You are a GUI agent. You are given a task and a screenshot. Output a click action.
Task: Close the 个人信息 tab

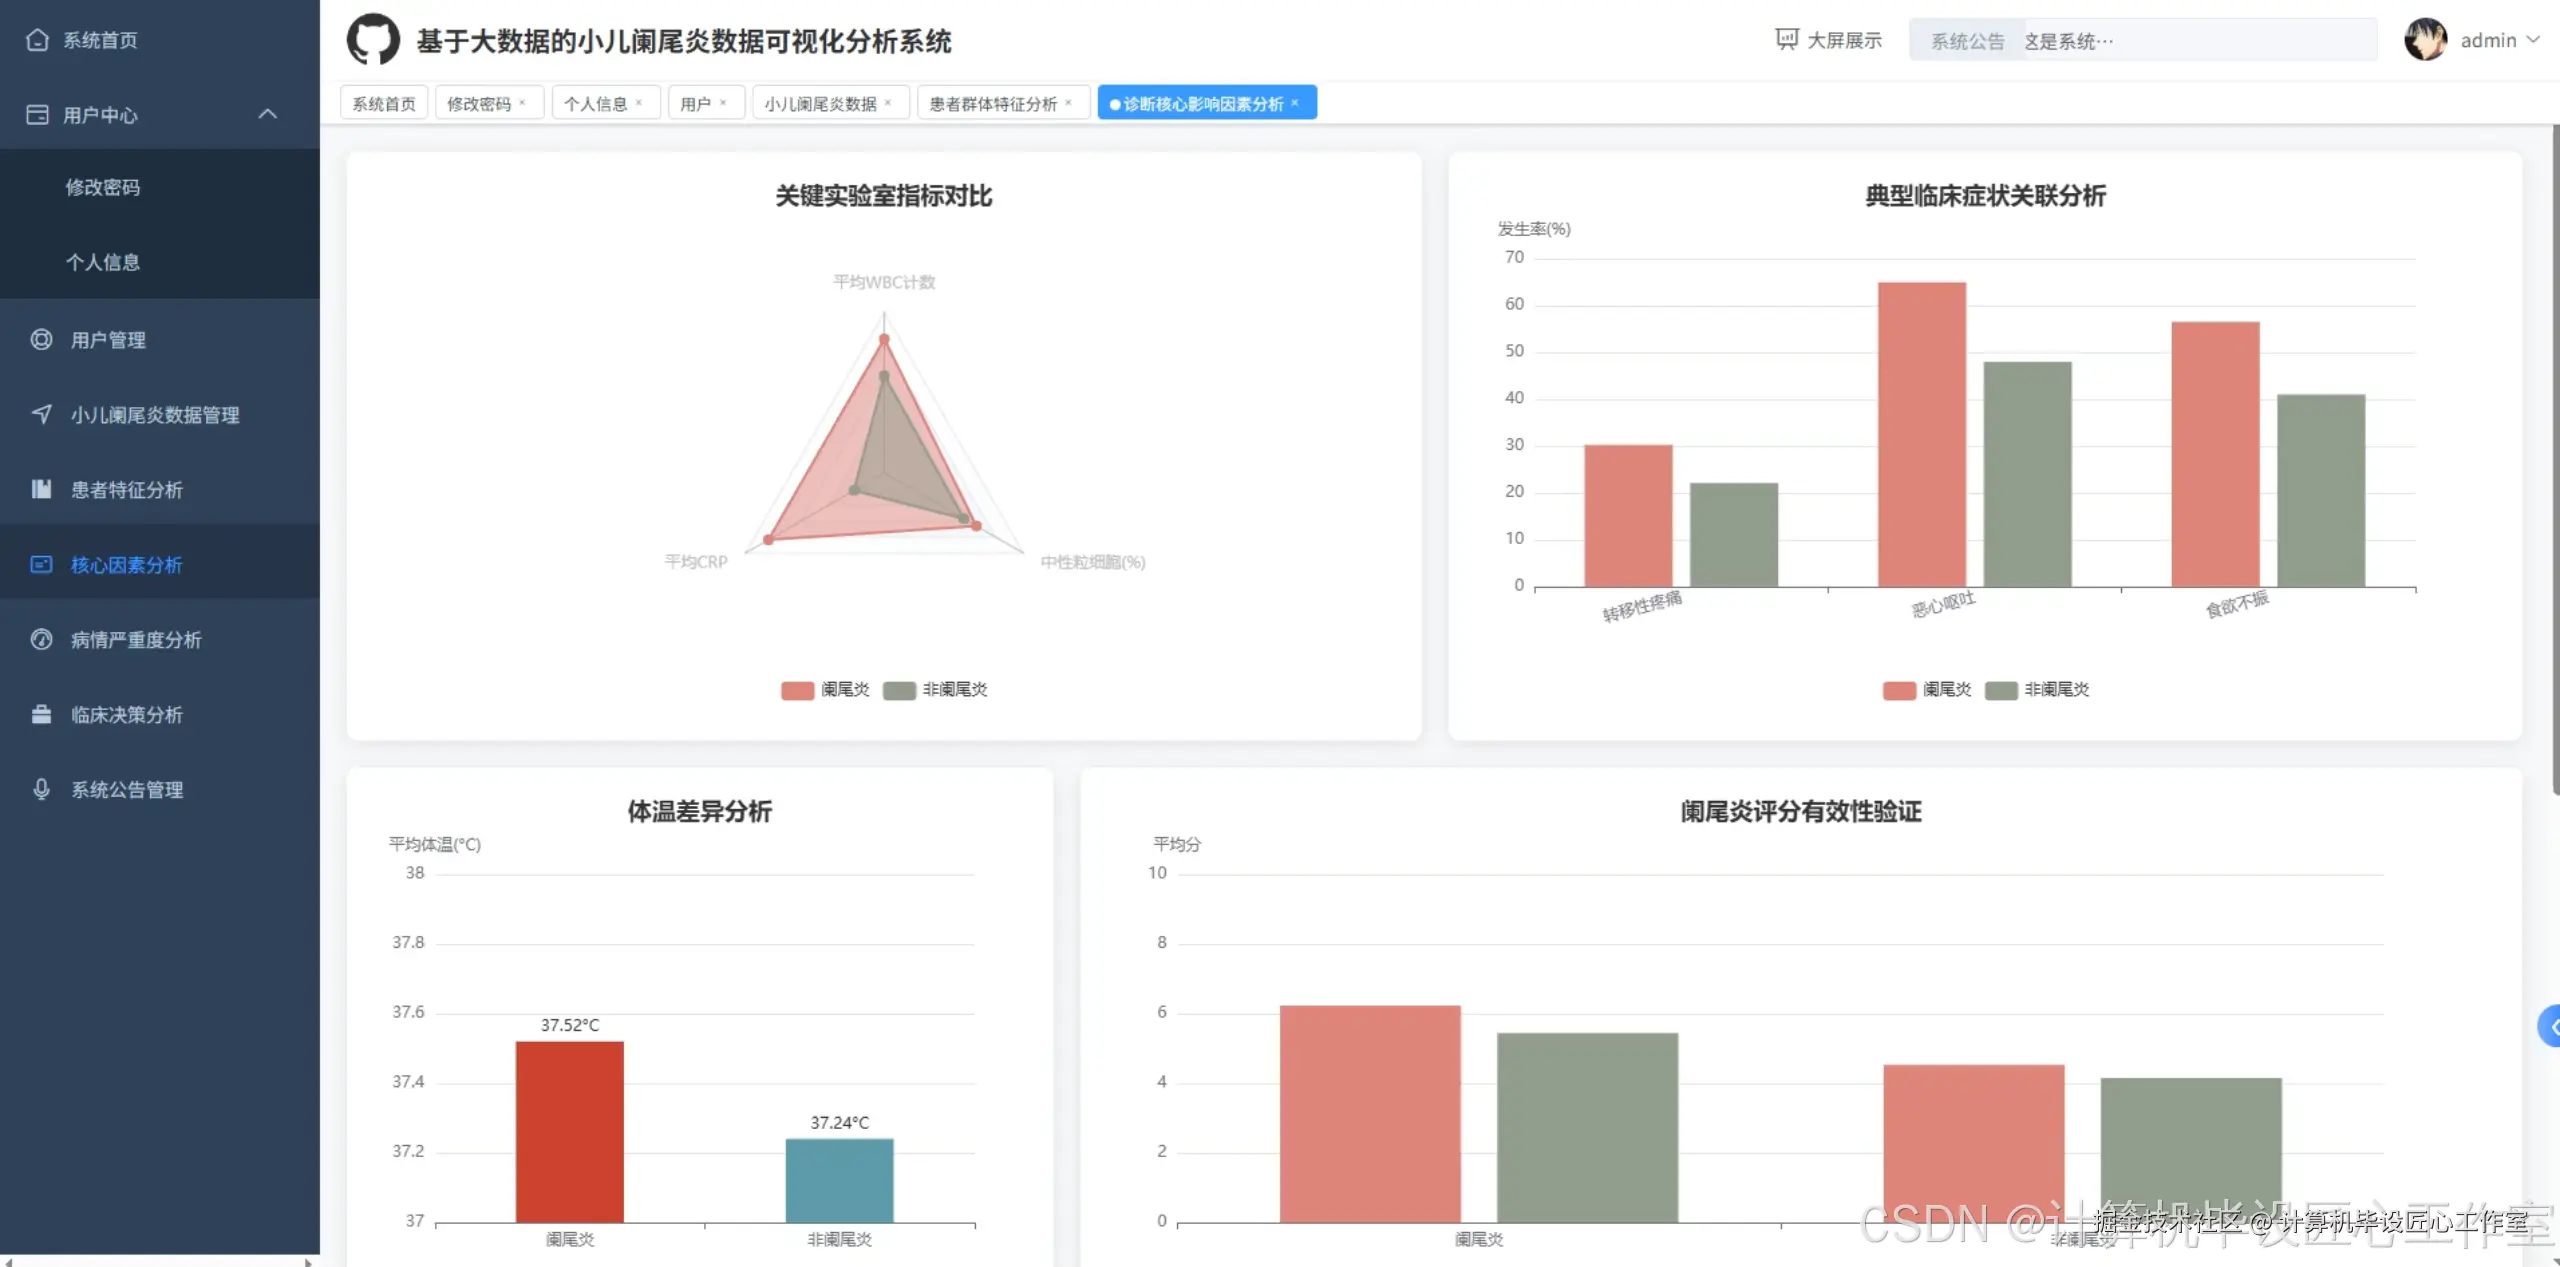[x=639, y=103]
